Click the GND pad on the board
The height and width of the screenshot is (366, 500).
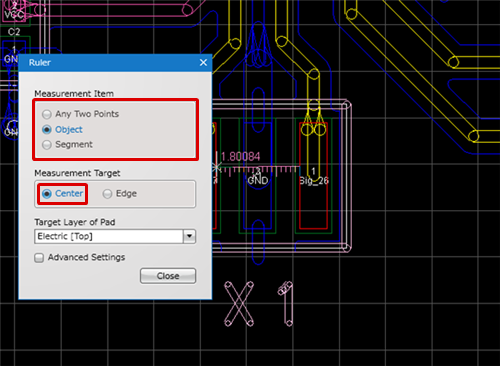pos(258,175)
